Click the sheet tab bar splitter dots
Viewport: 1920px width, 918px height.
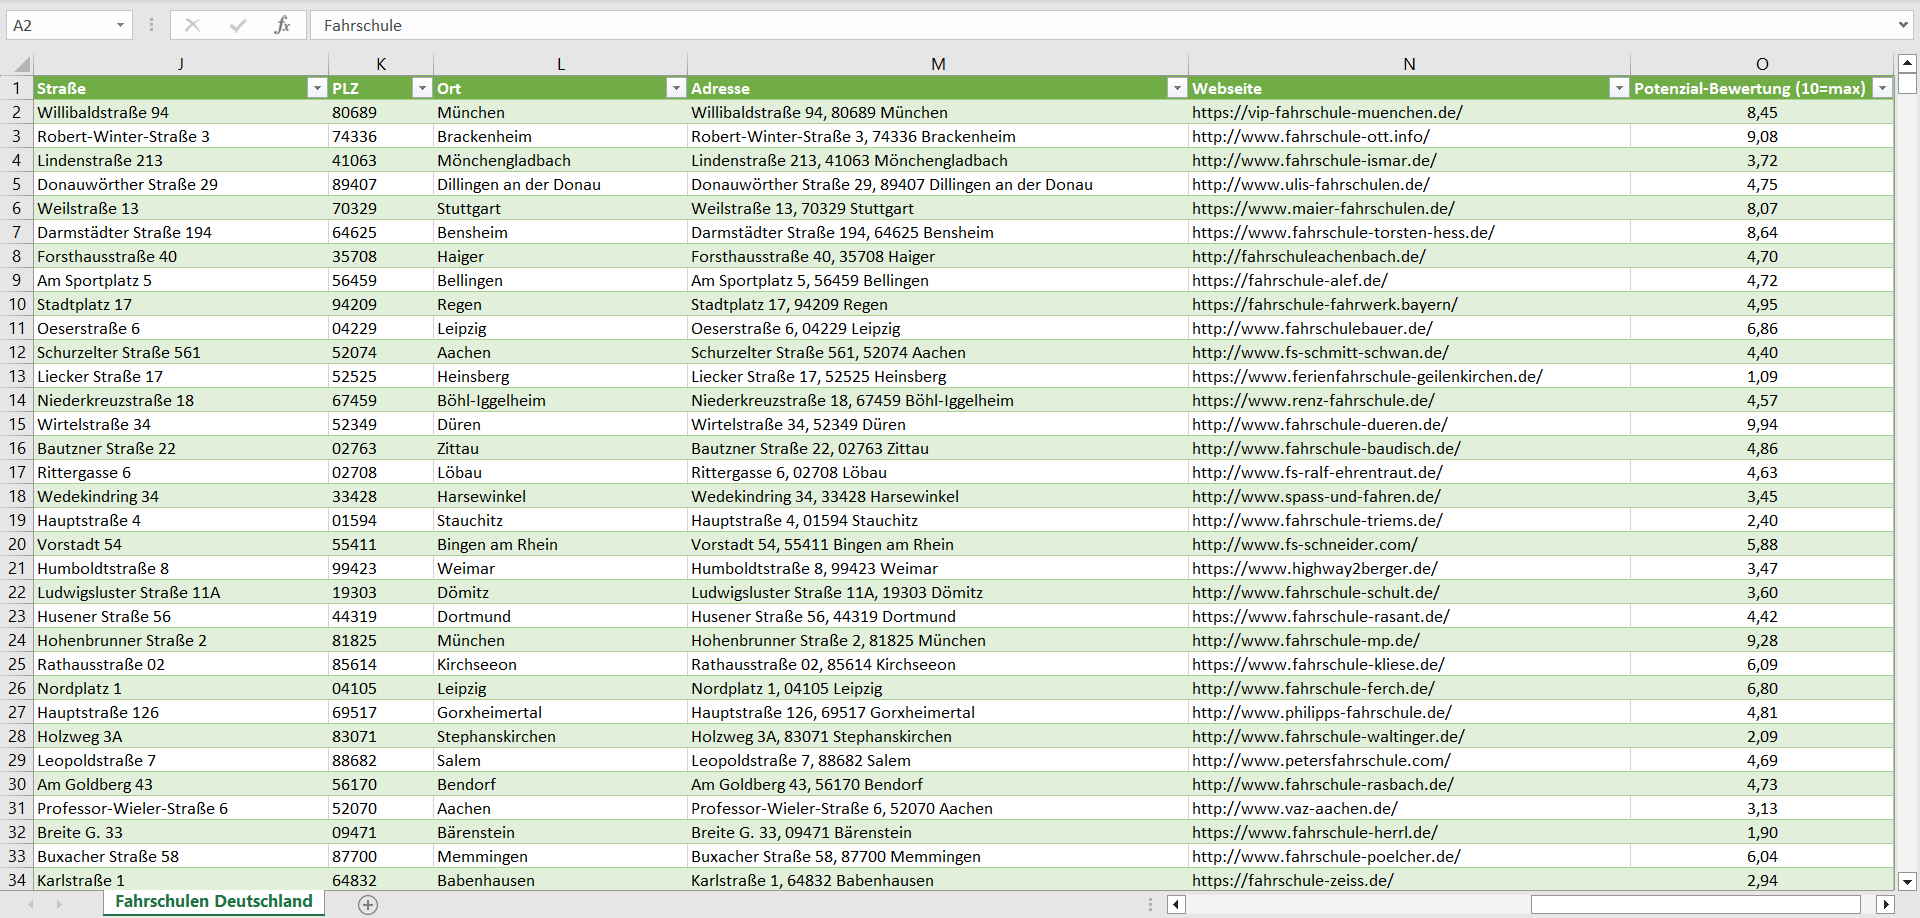1151,904
